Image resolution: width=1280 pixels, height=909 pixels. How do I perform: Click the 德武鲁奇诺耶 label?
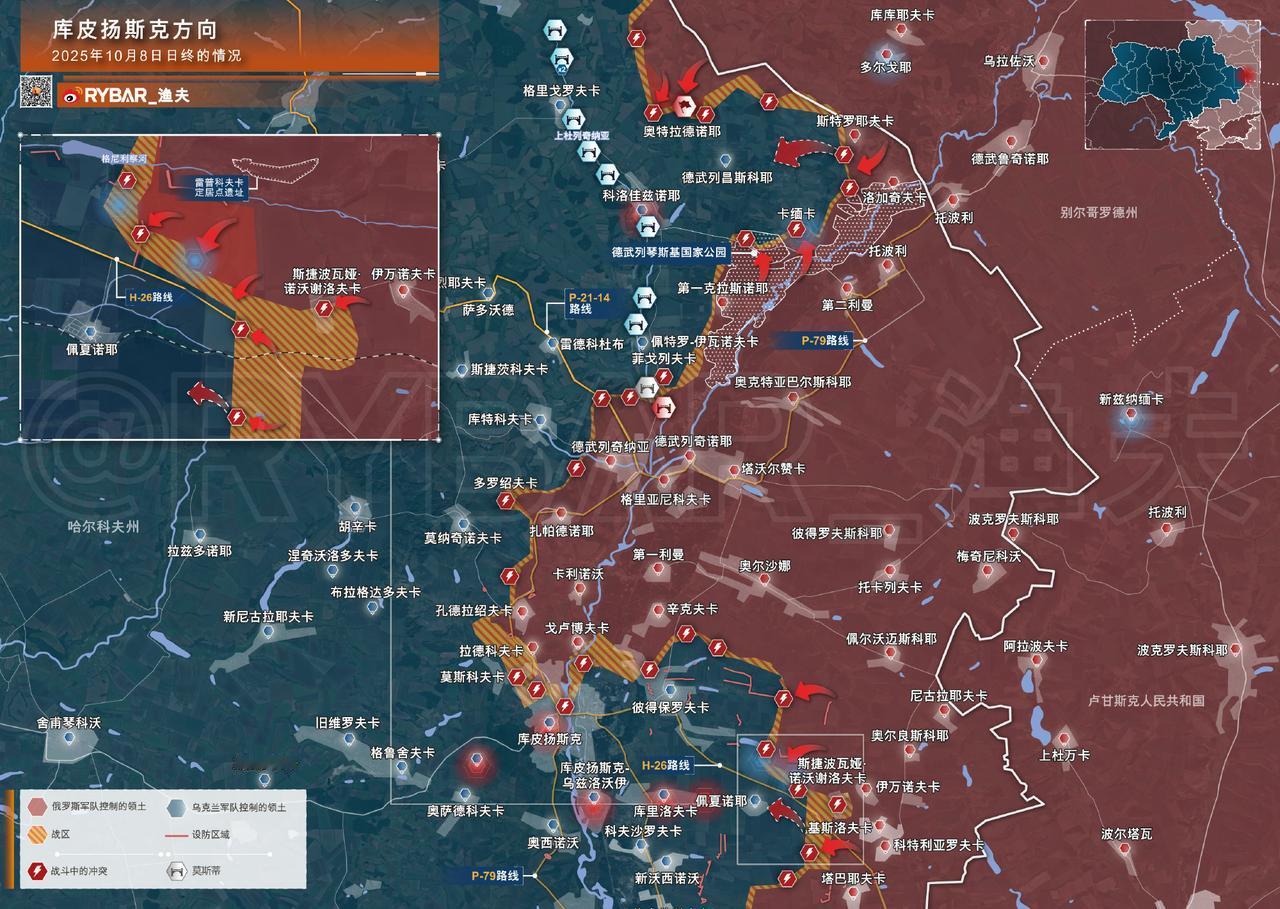(1010, 158)
